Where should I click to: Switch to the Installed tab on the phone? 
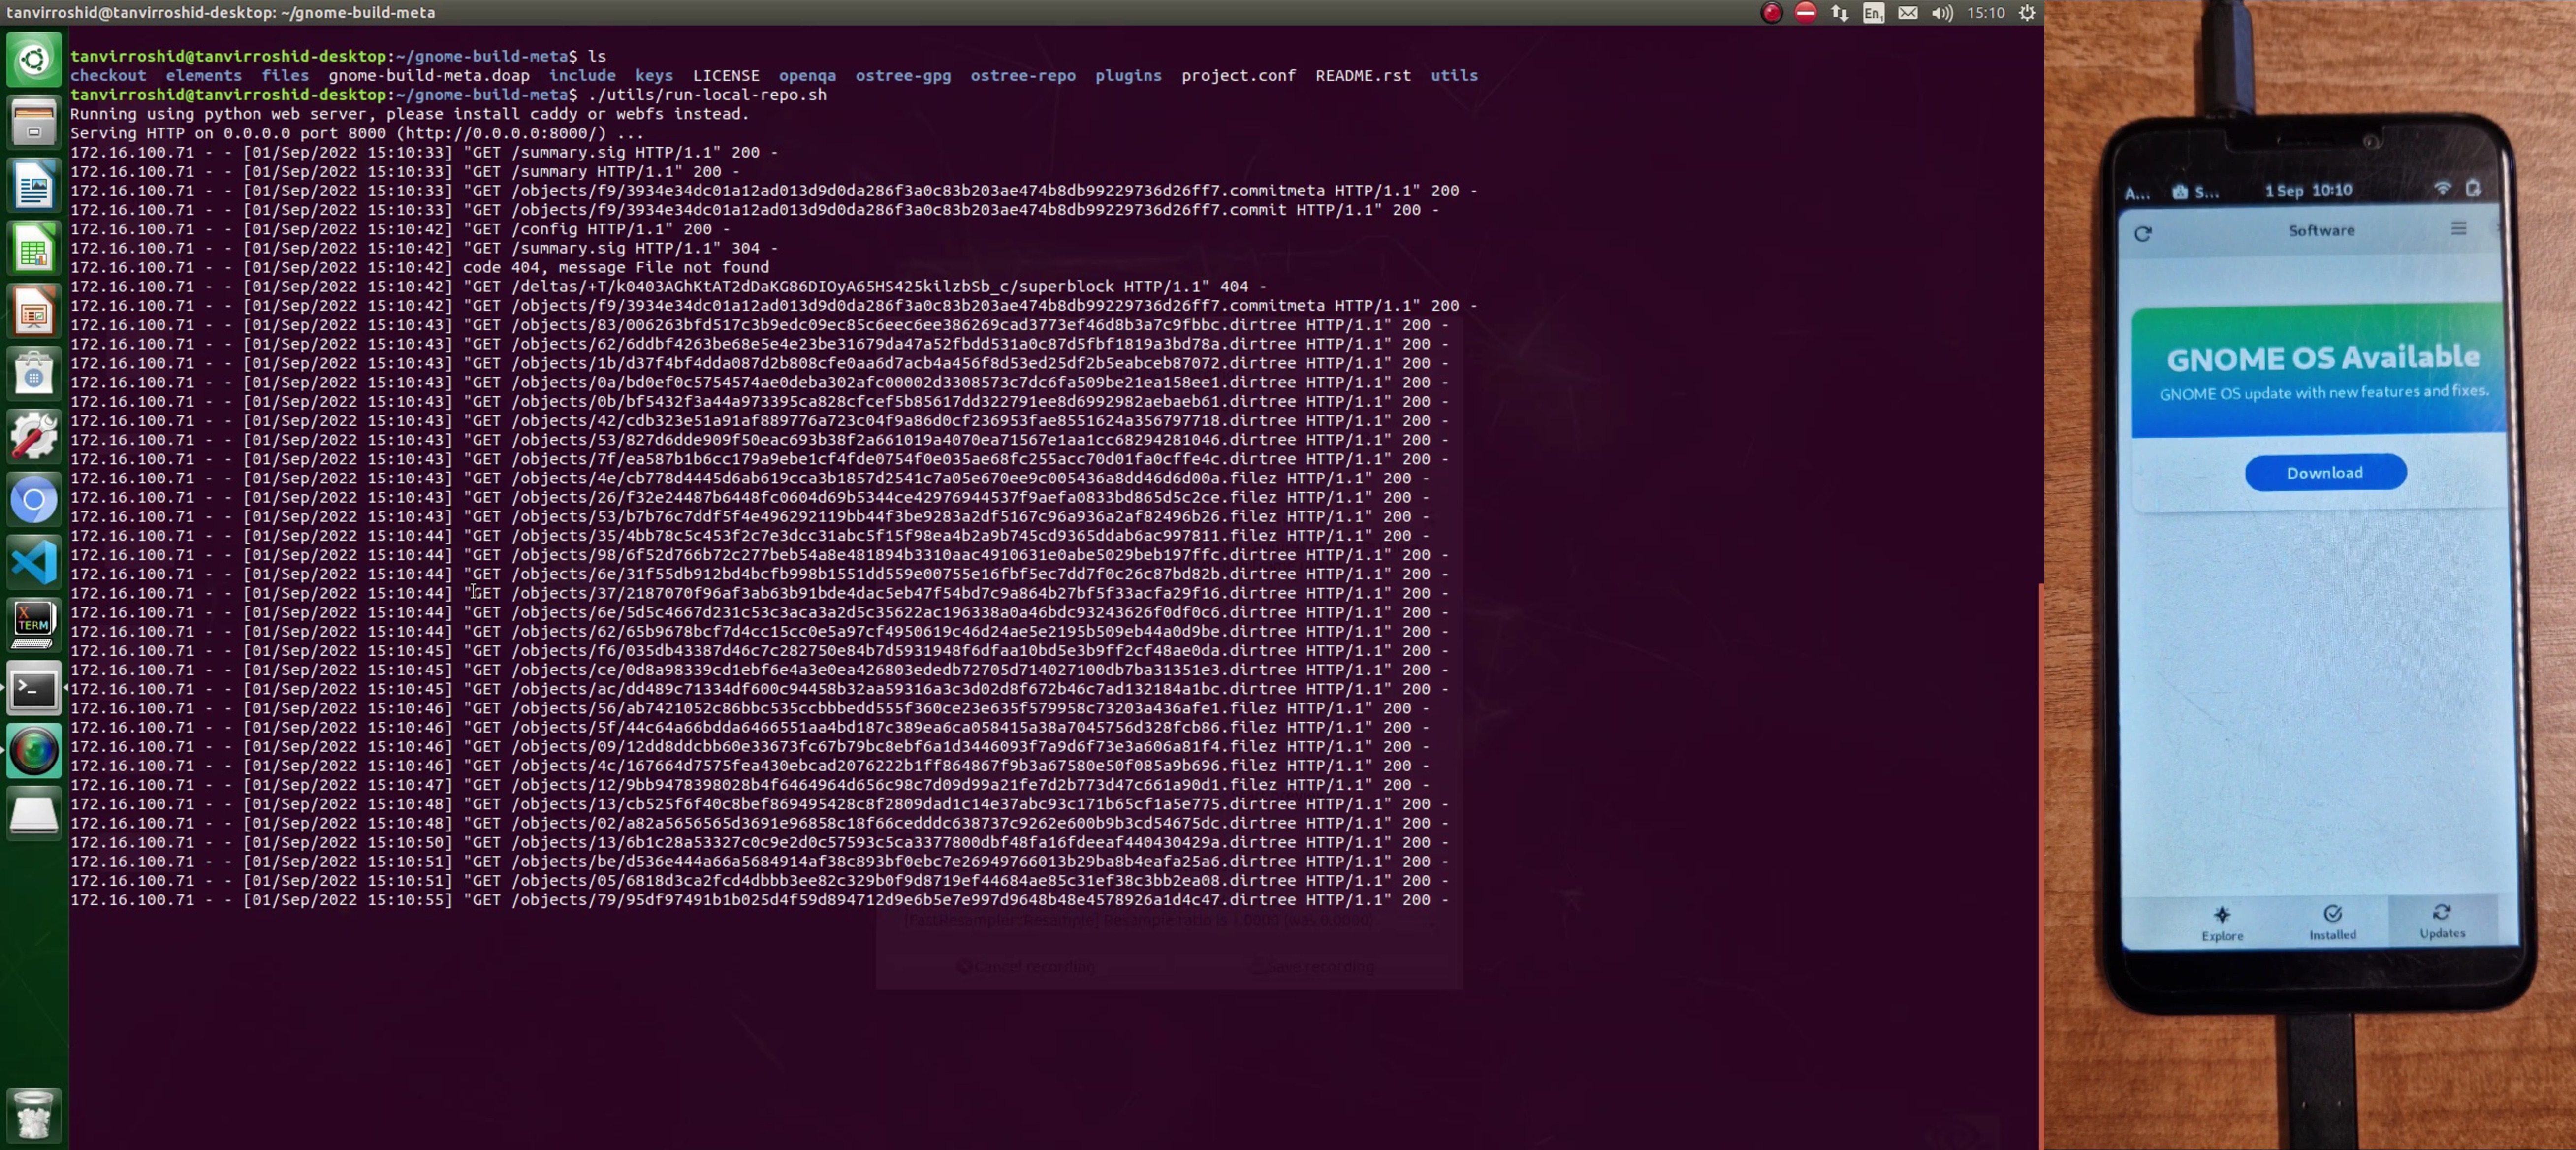tap(2332, 922)
